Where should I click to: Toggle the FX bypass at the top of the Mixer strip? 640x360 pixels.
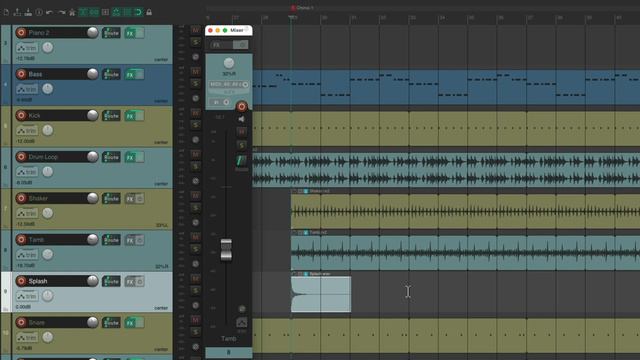242,45
